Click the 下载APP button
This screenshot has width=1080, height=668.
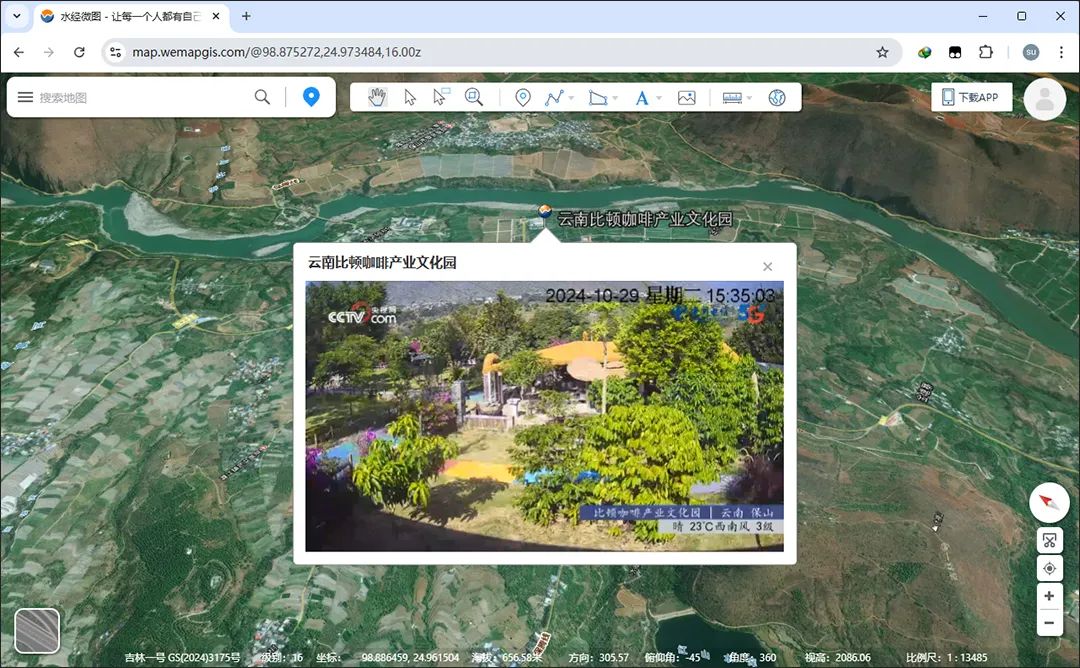(x=971, y=97)
